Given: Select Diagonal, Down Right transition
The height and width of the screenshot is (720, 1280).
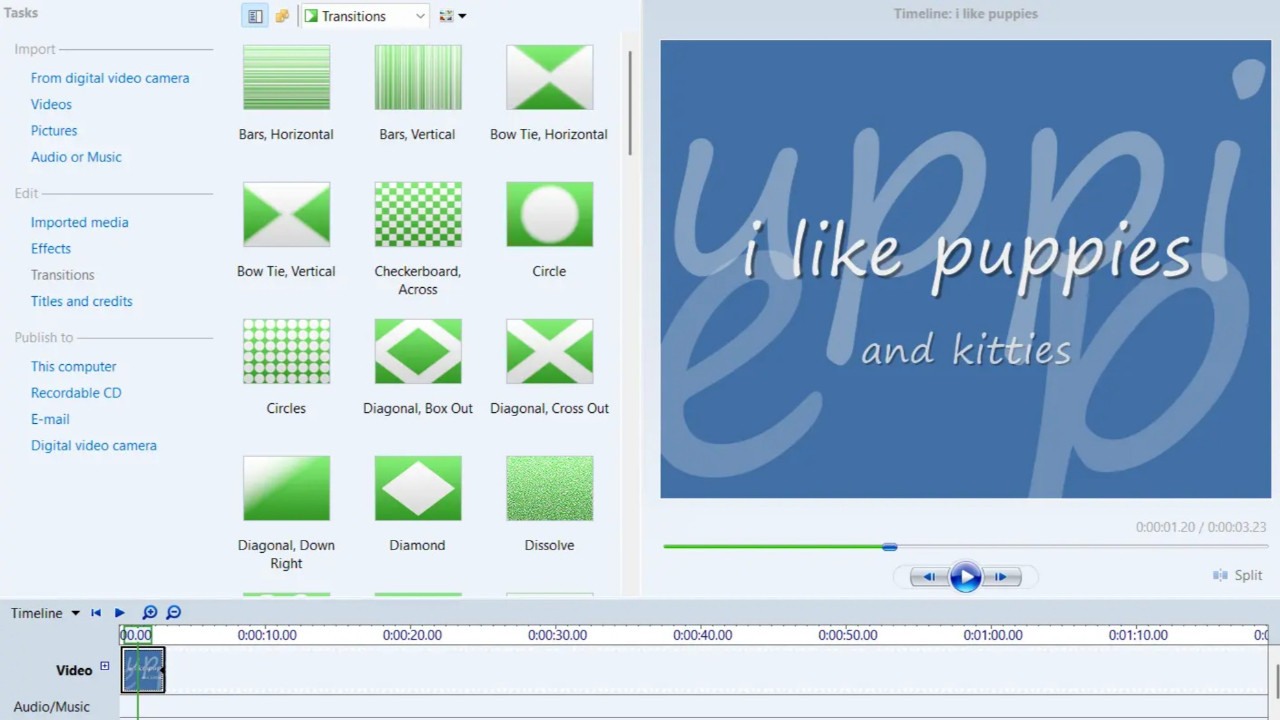Looking at the screenshot, I should click(x=286, y=488).
